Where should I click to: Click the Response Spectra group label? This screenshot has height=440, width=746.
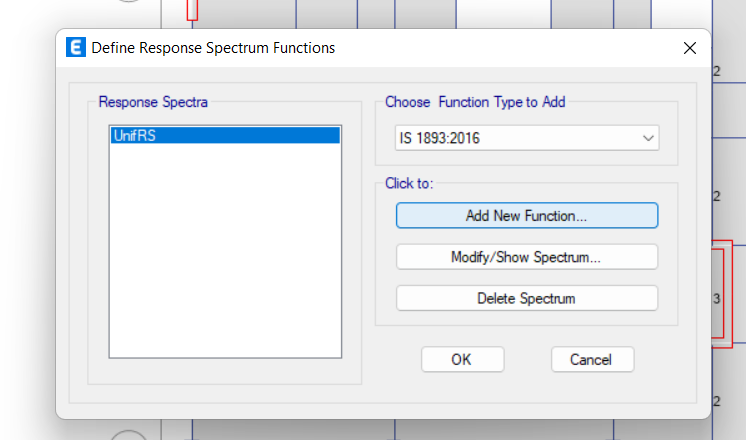tap(153, 102)
